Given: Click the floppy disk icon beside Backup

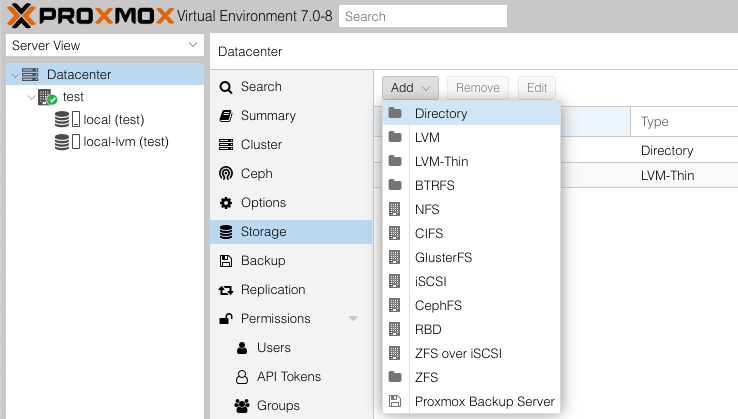Looking at the screenshot, I should (226, 261).
